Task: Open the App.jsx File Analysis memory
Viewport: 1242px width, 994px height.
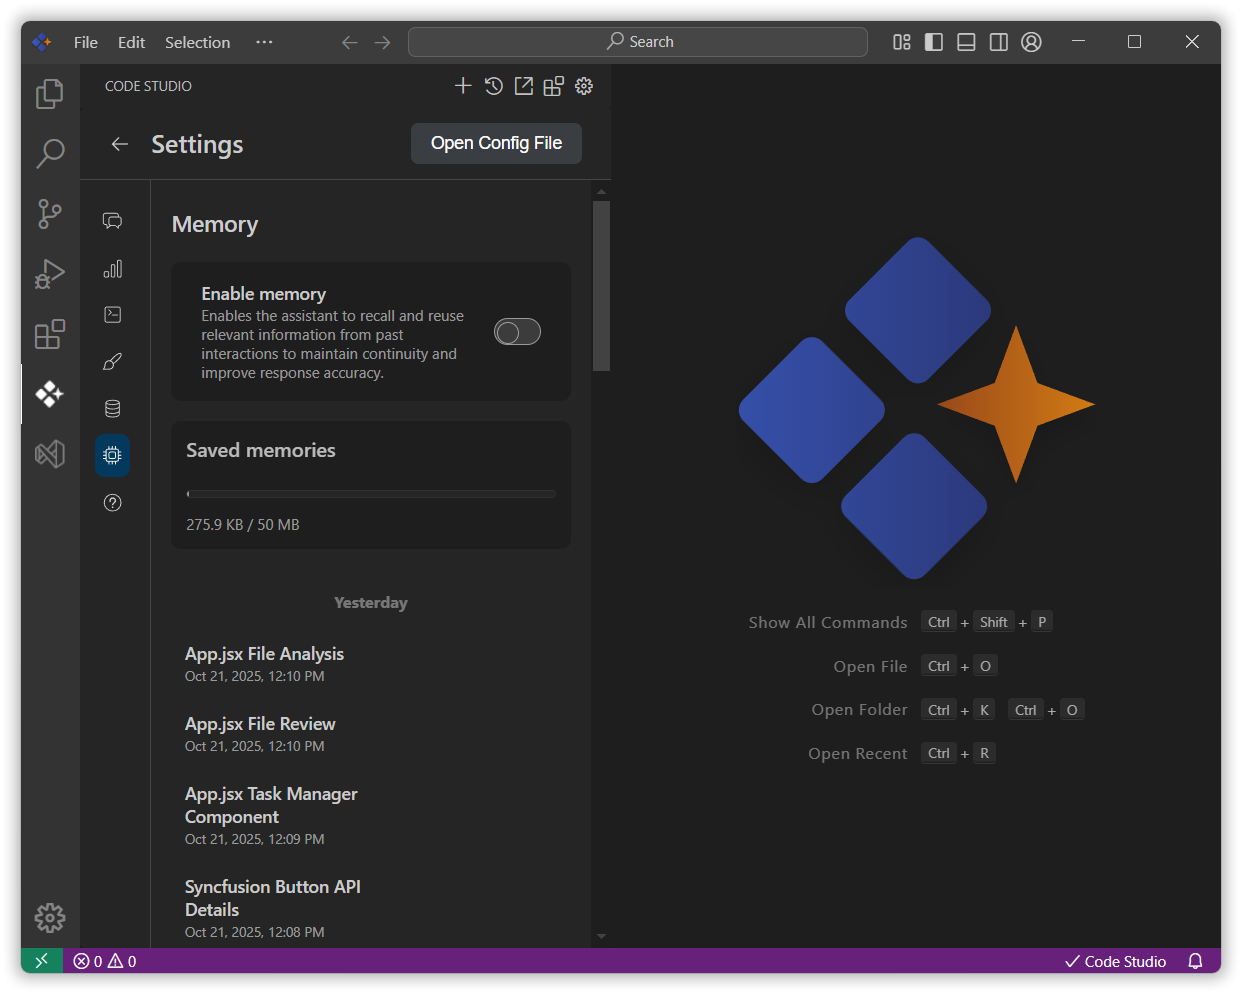Action: 264,654
